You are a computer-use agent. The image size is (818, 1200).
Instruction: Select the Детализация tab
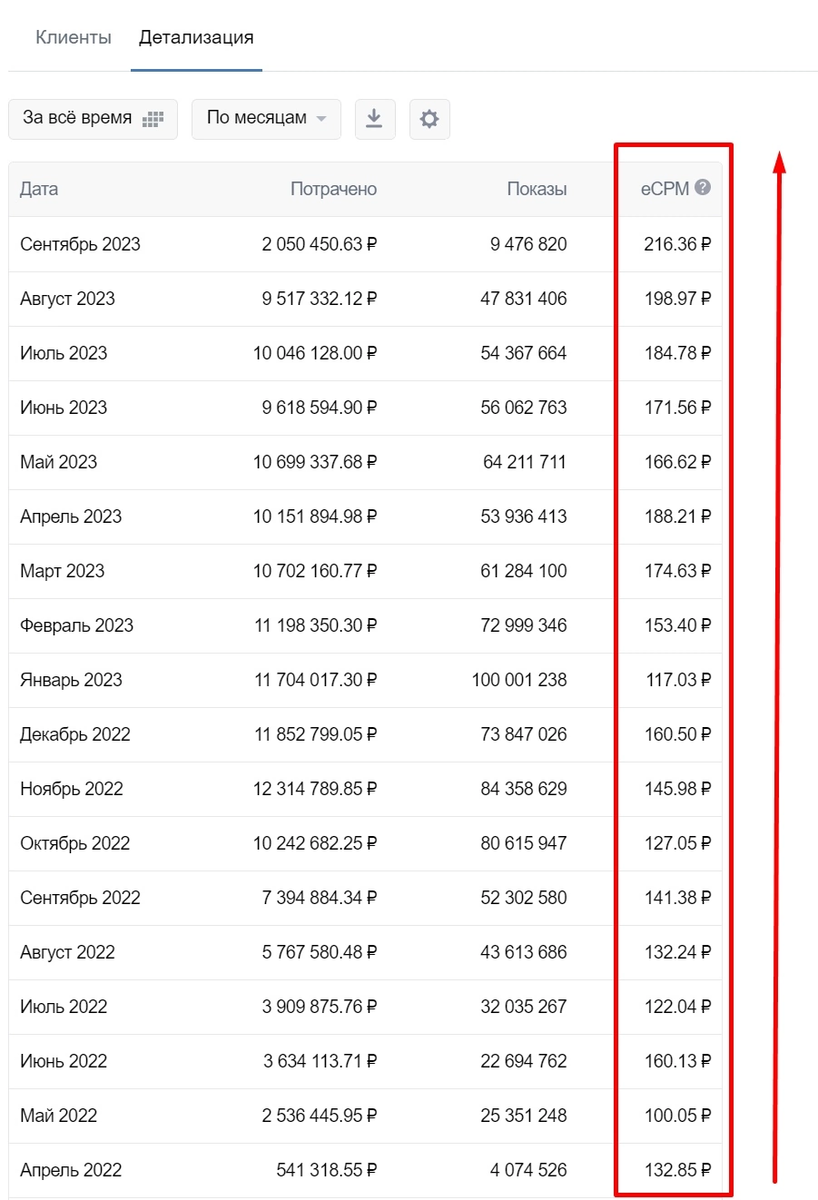click(196, 38)
